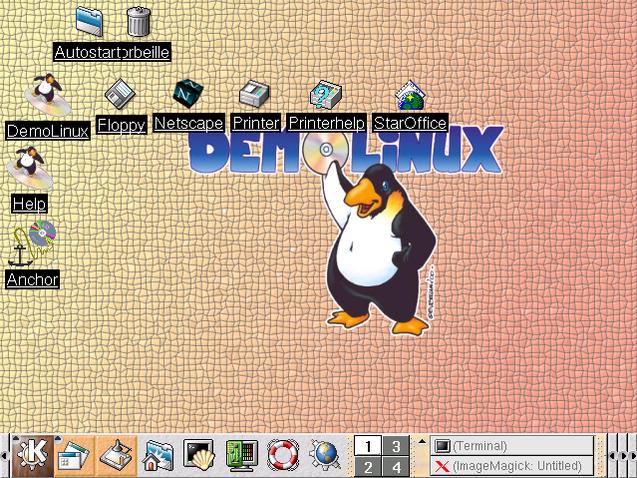This screenshot has height=478, width=637.
Task: Switch to virtual desktop 2
Action: [x=368, y=467]
